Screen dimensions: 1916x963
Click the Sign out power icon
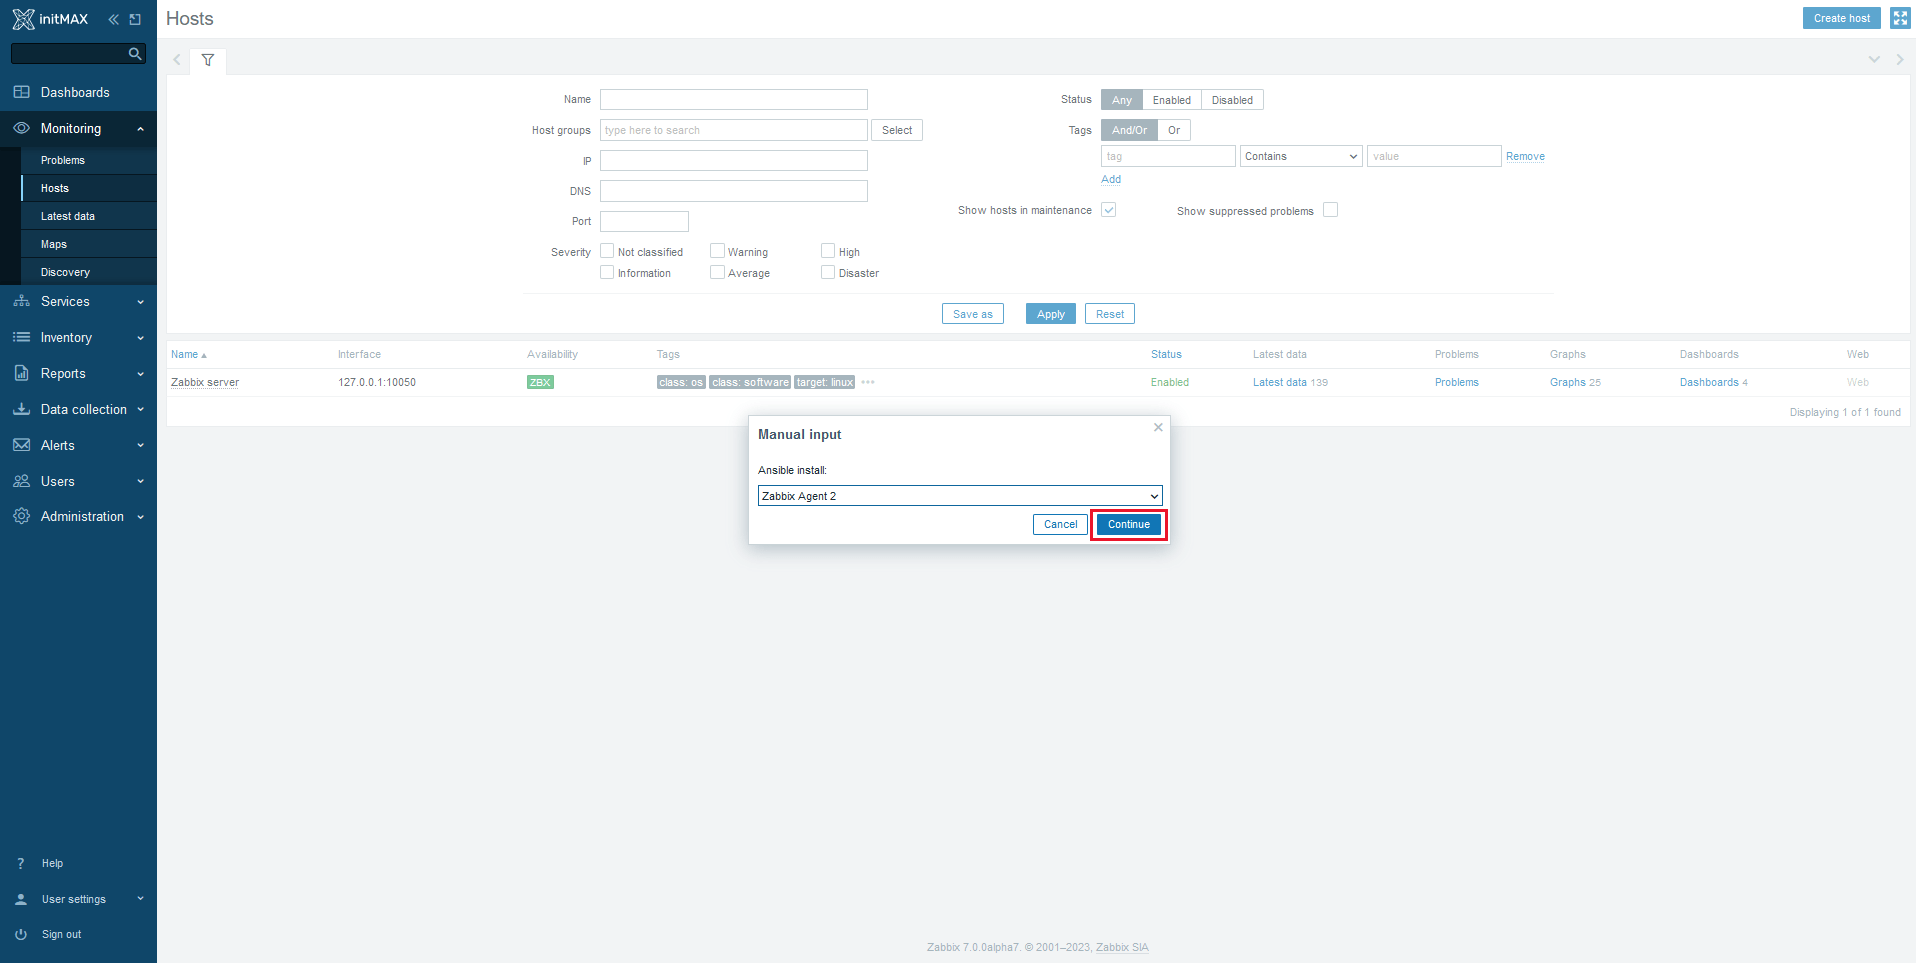pos(21,934)
